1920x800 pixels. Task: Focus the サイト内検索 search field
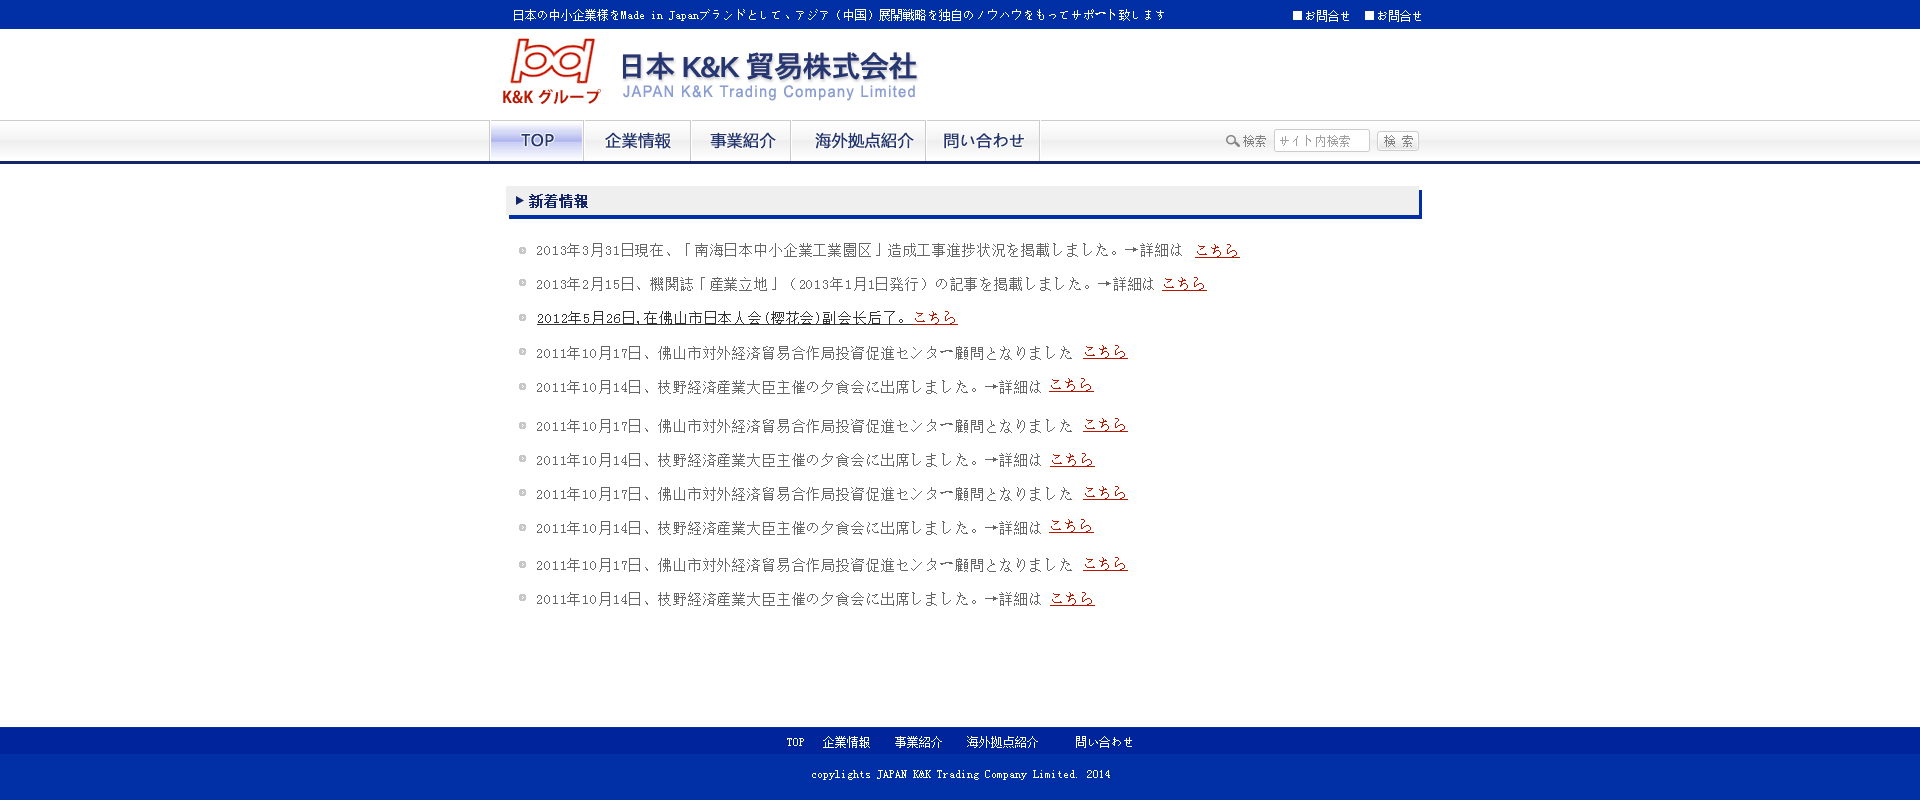[1321, 141]
